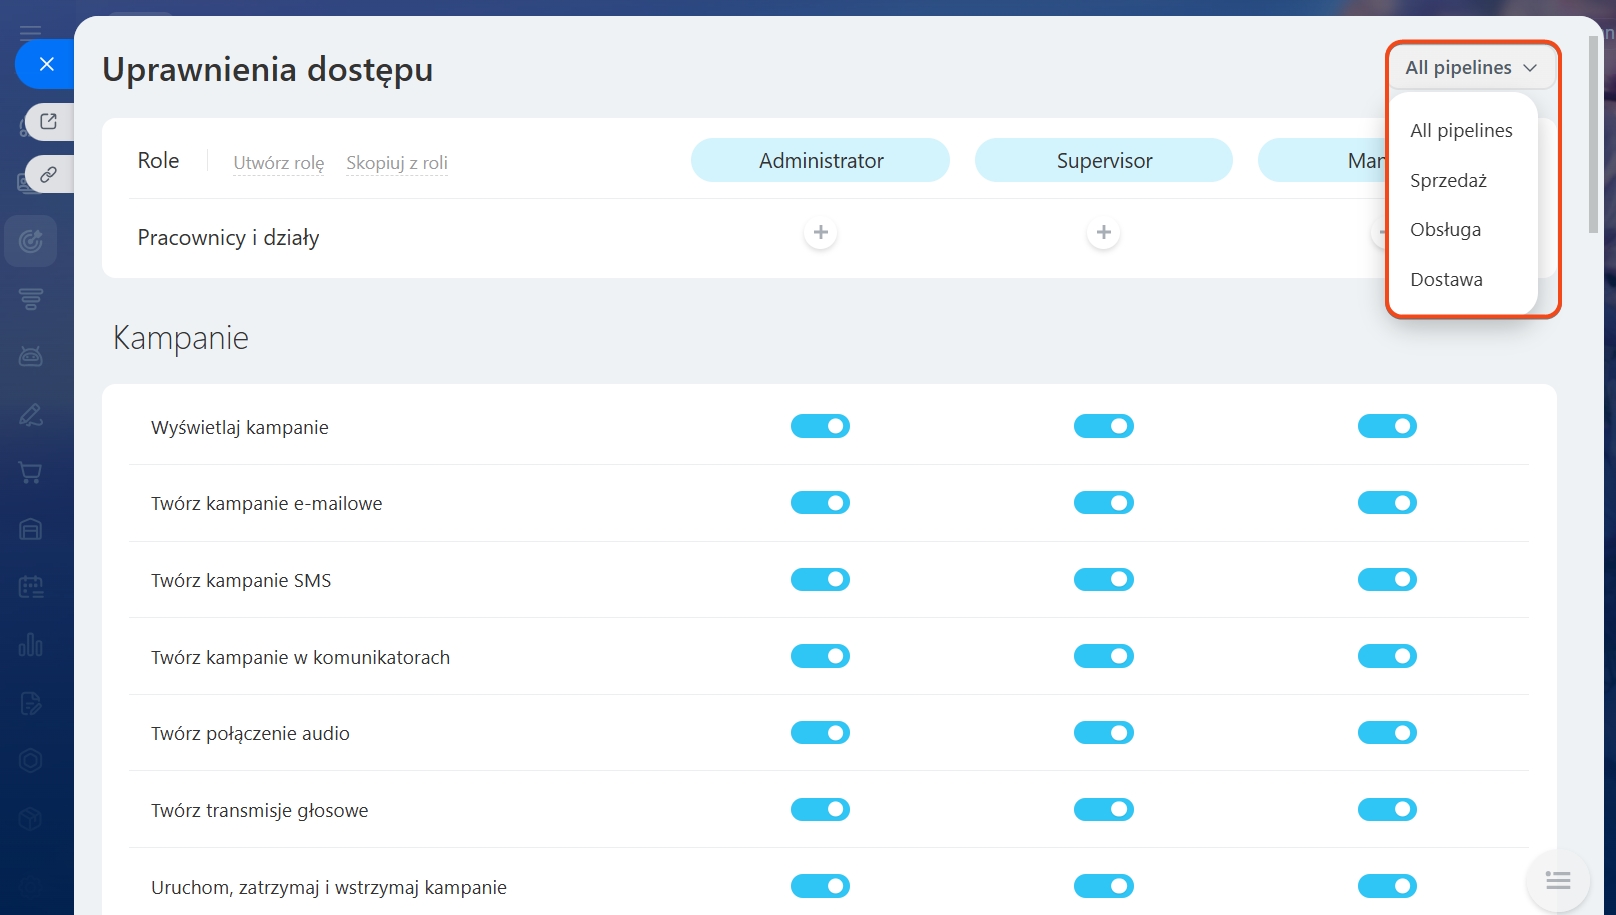Click the Uprawnienia dostępu title
1616x915 pixels.
point(267,69)
